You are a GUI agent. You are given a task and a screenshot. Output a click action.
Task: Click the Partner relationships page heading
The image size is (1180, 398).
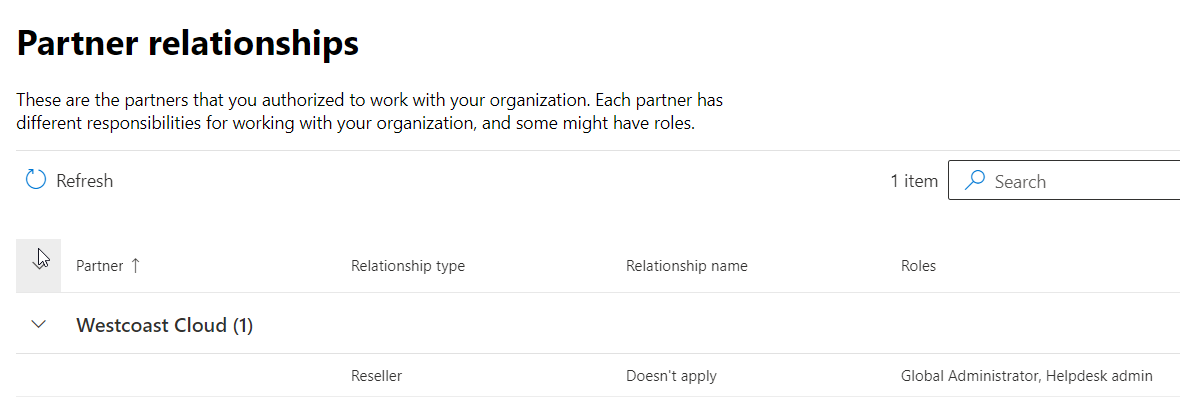[187, 44]
